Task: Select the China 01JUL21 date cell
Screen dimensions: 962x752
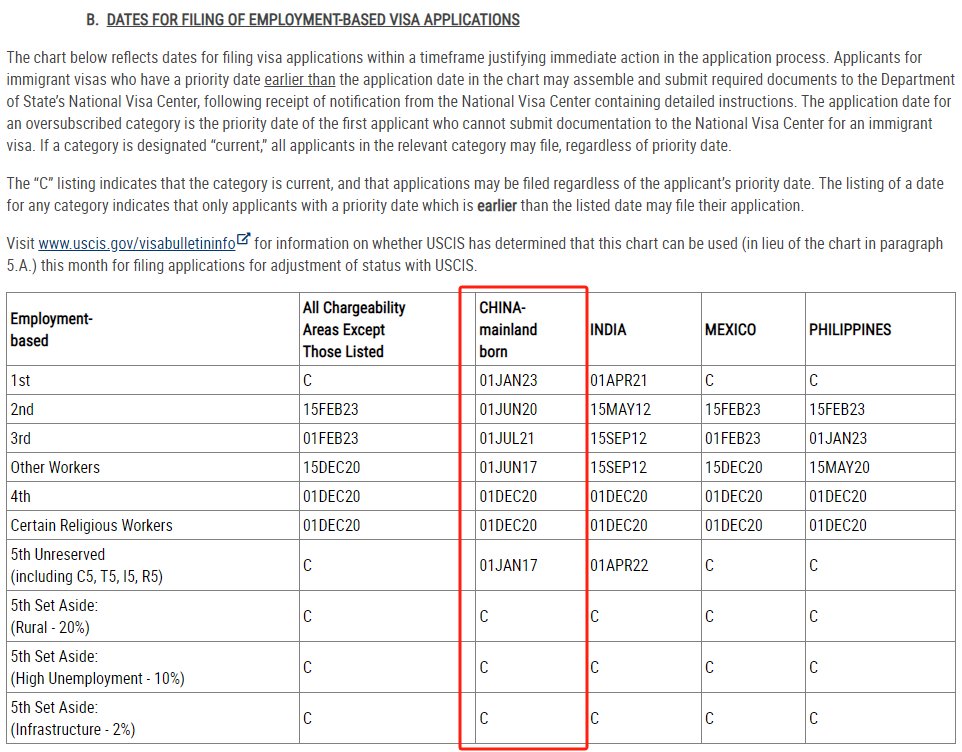Action: pyautogui.click(x=508, y=439)
